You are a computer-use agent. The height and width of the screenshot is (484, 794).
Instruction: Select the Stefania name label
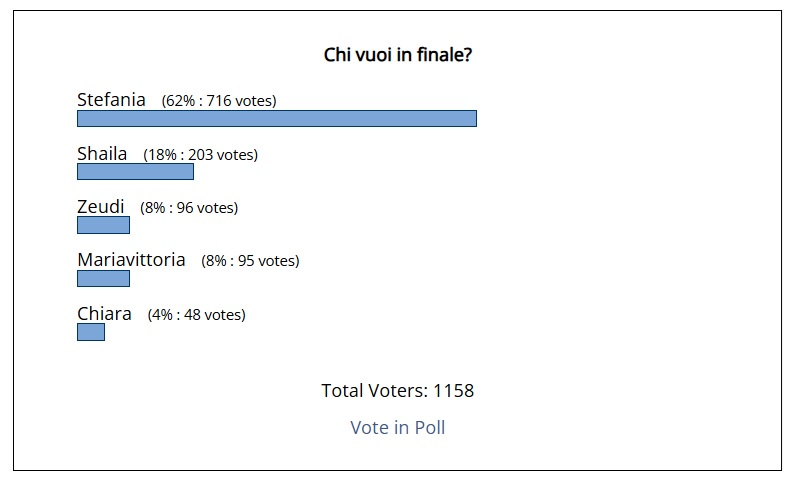(111, 100)
